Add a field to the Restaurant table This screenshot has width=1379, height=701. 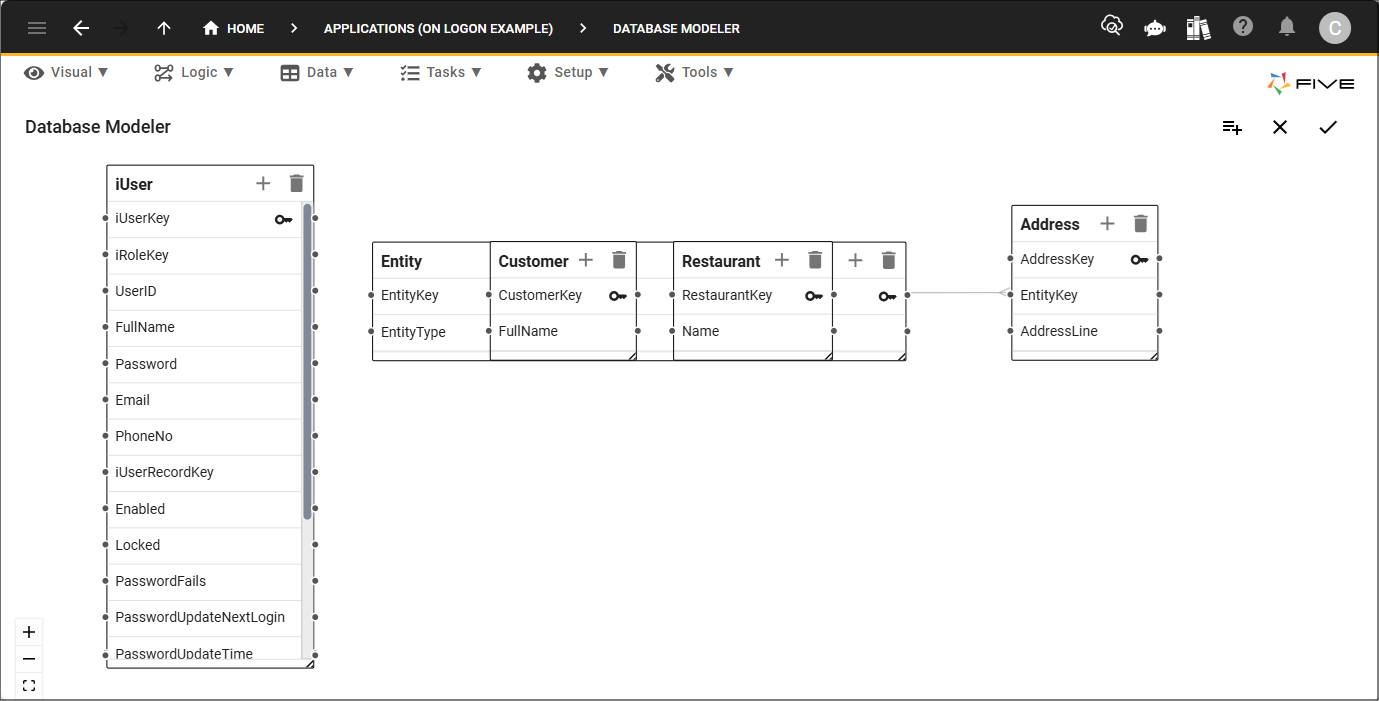coord(782,260)
